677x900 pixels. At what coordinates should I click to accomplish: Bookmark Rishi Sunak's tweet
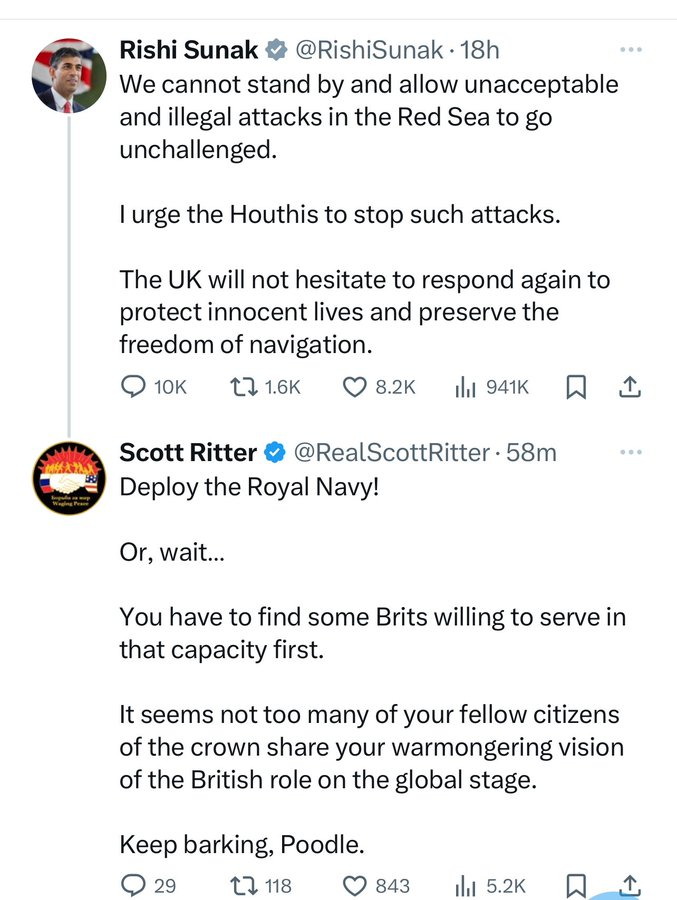pyautogui.click(x=576, y=387)
